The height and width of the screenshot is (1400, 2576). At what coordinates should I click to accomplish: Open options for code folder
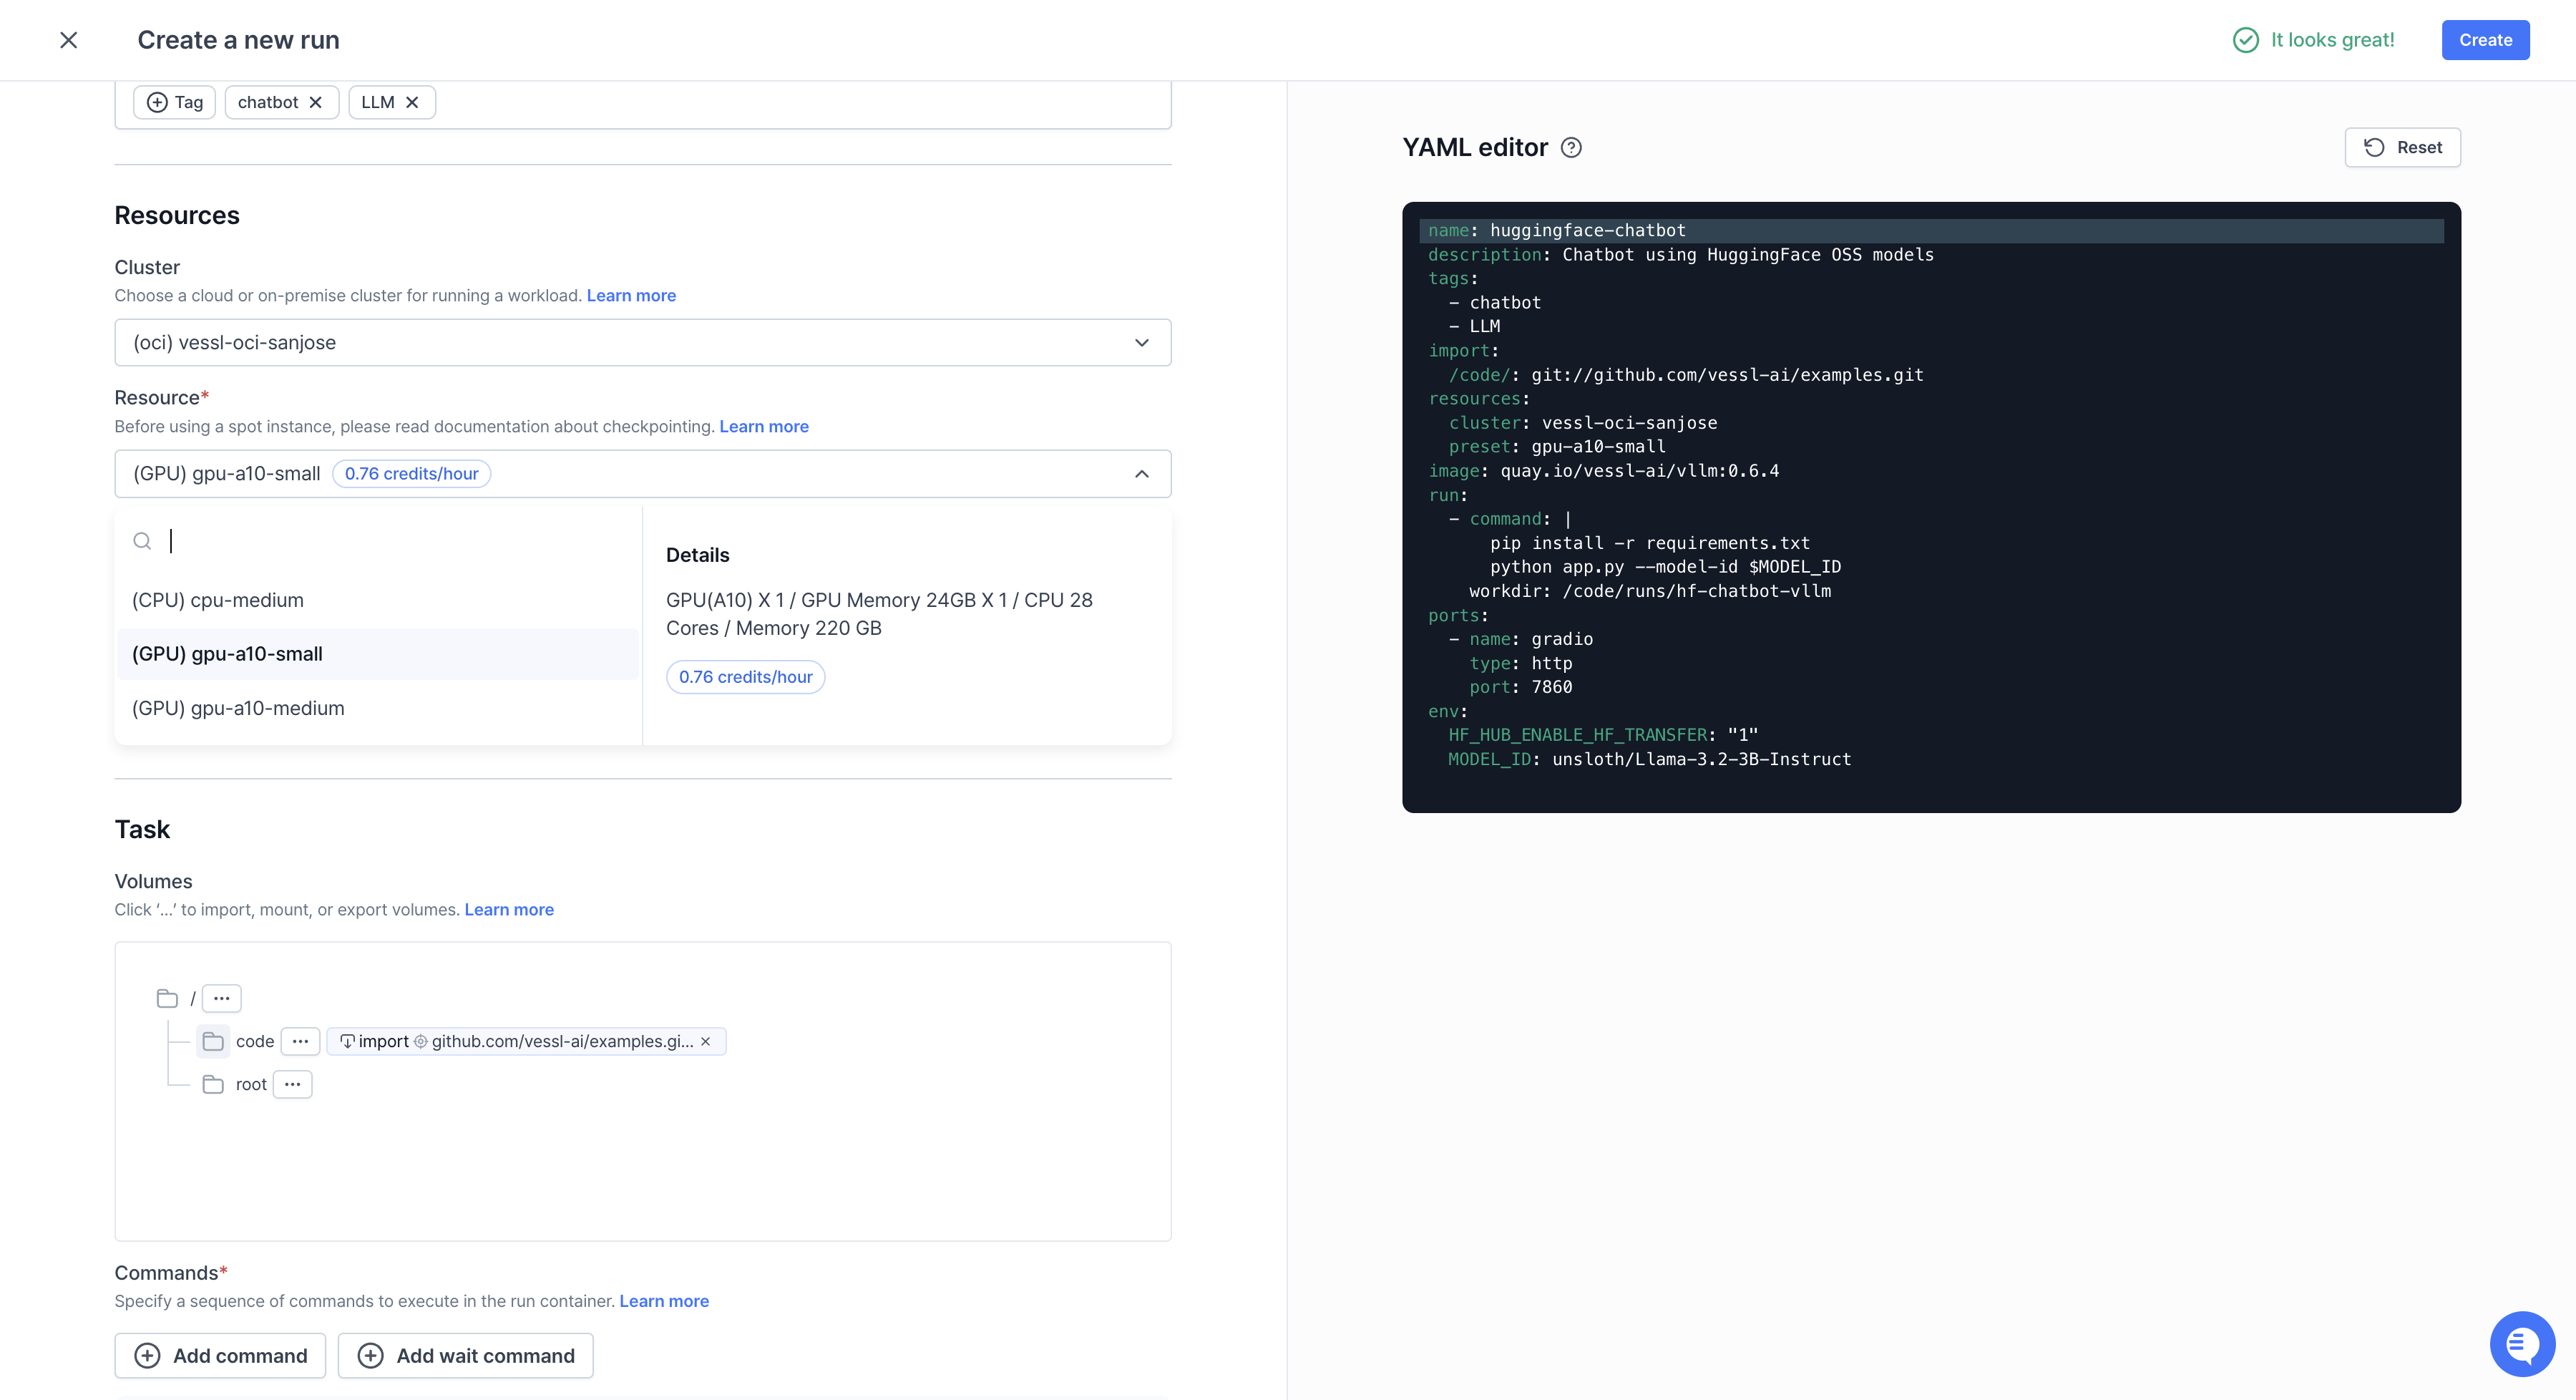[x=300, y=1041]
